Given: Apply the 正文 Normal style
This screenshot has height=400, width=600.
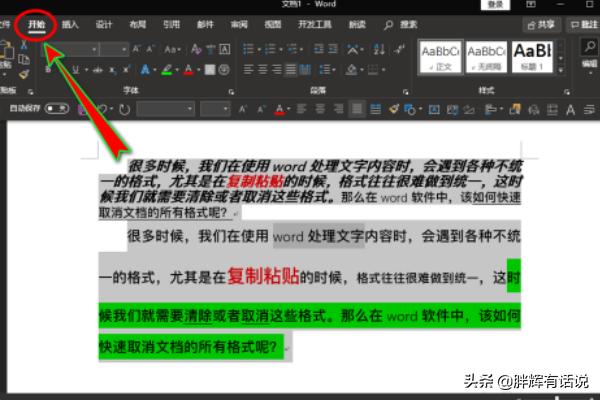Looking at the screenshot, I should [x=440, y=57].
